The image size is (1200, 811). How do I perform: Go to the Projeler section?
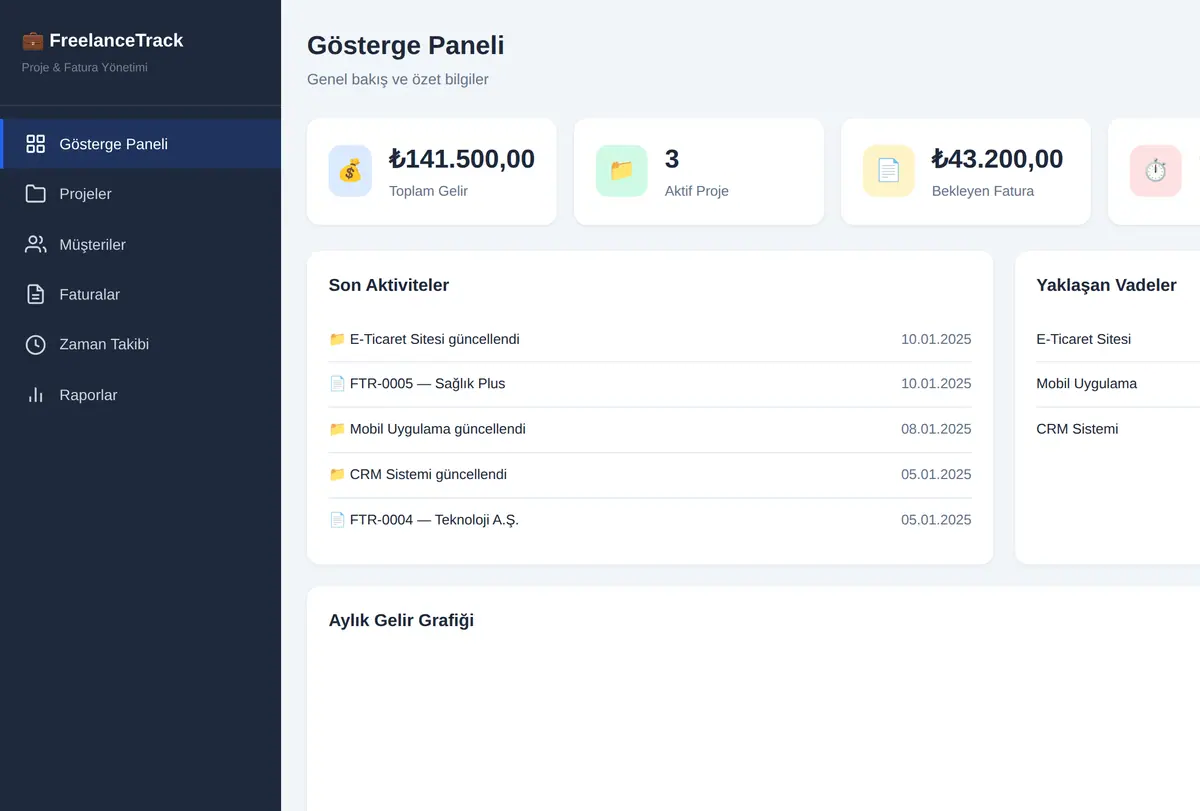pos(141,194)
